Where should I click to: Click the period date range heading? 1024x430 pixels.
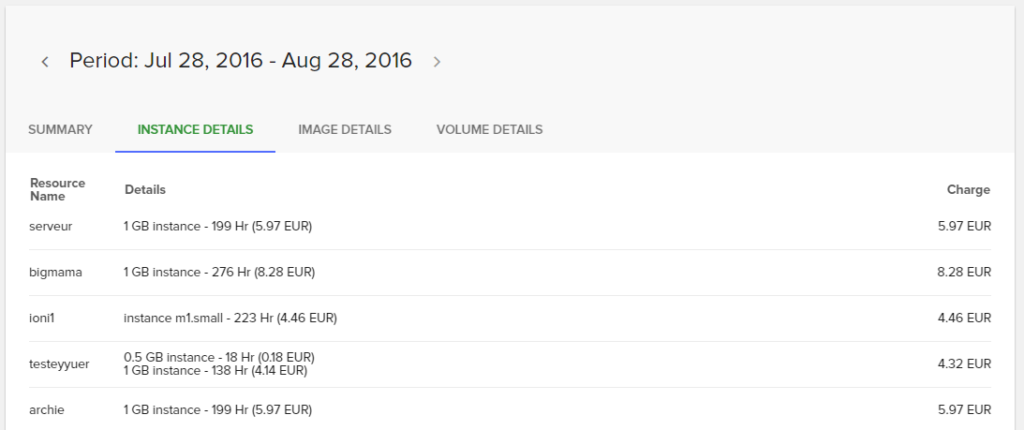tap(240, 60)
